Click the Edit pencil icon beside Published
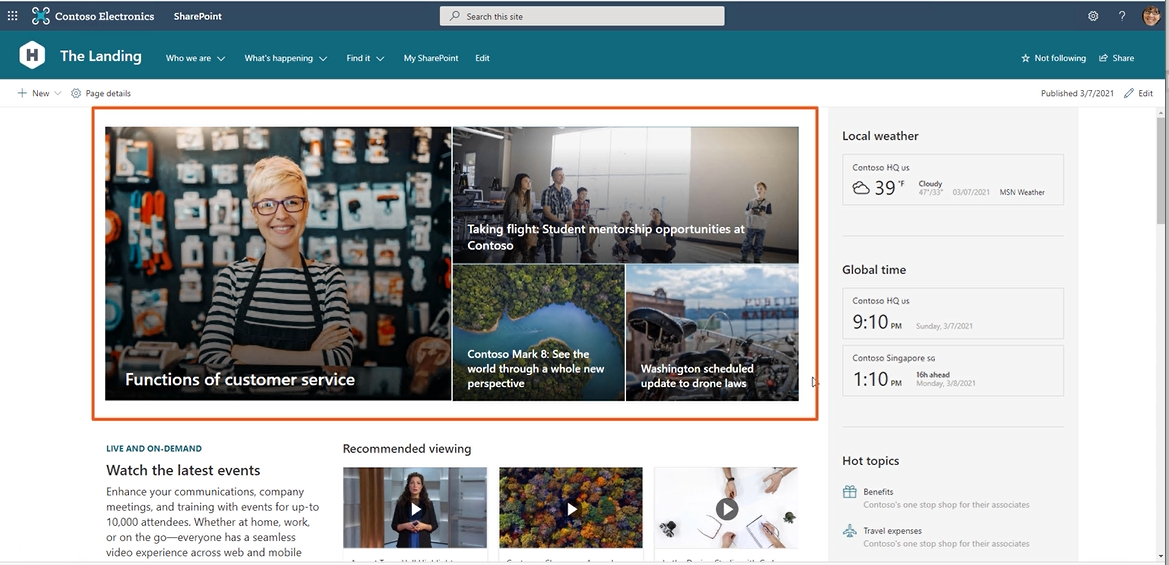 [x=1129, y=93]
